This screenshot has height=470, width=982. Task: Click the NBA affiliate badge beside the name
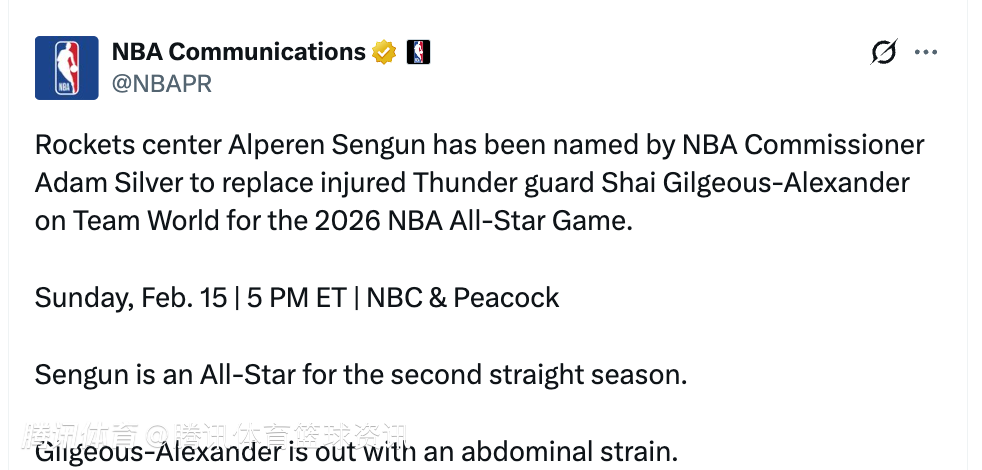click(418, 52)
